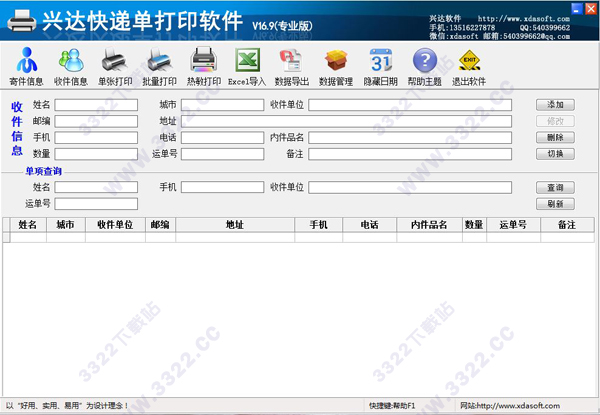Focus the 地址 address field
Screen dimensions: 600x415
346,121
